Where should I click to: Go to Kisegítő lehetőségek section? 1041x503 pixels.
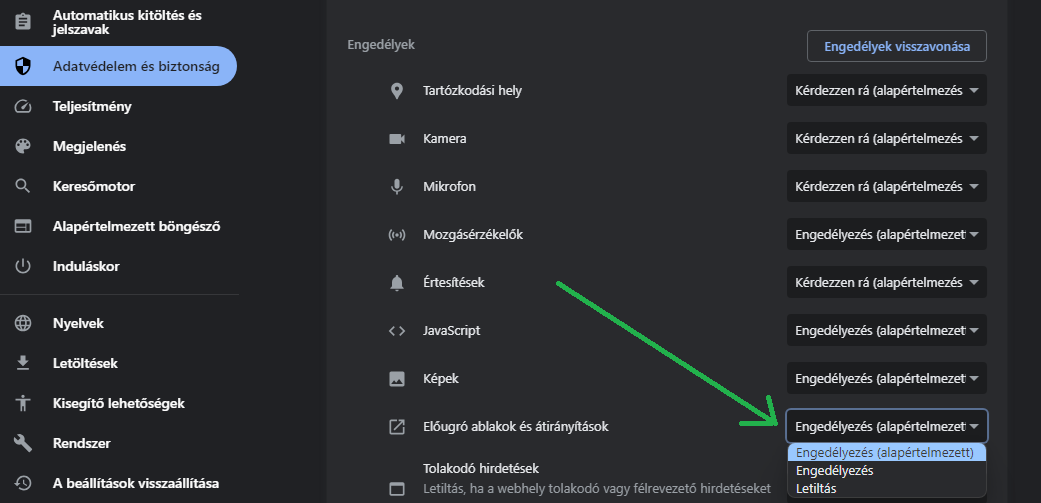click(118, 403)
